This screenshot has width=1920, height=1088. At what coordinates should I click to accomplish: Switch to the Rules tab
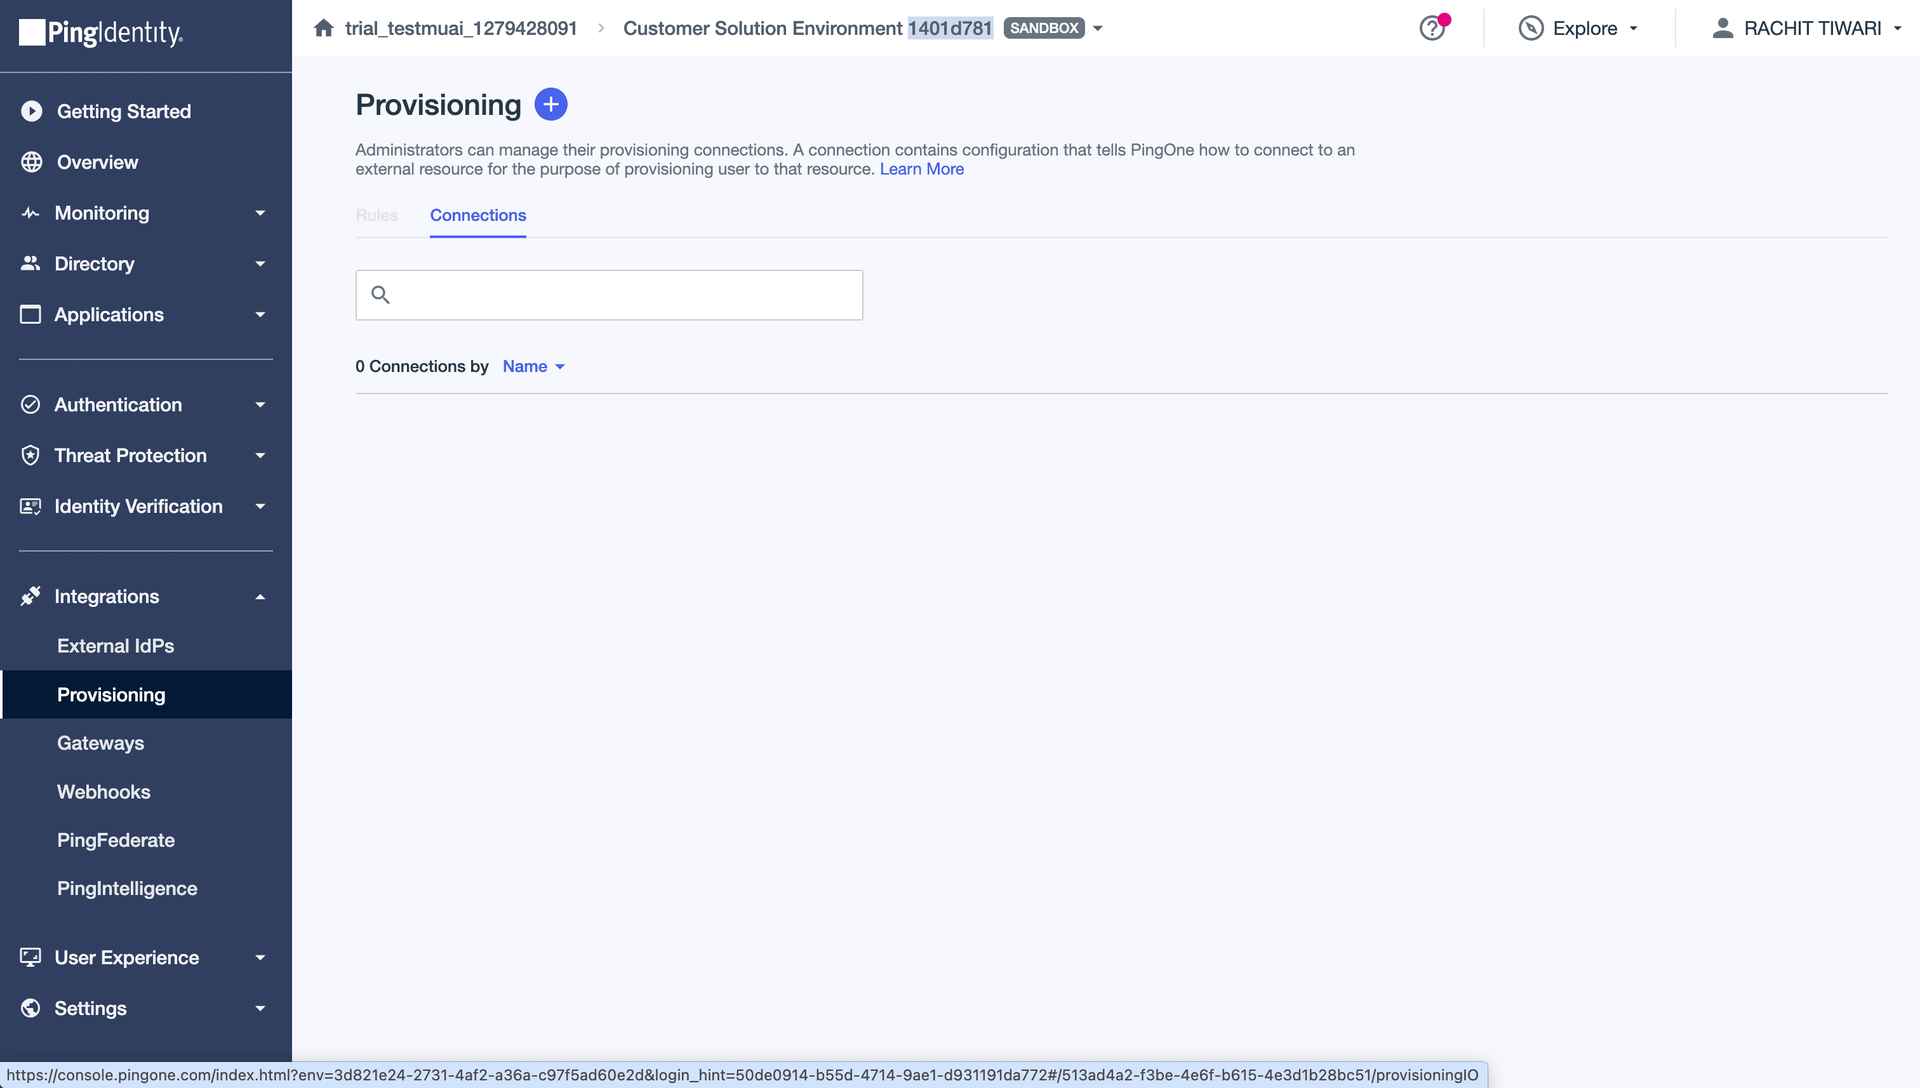pyautogui.click(x=376, y=215)
